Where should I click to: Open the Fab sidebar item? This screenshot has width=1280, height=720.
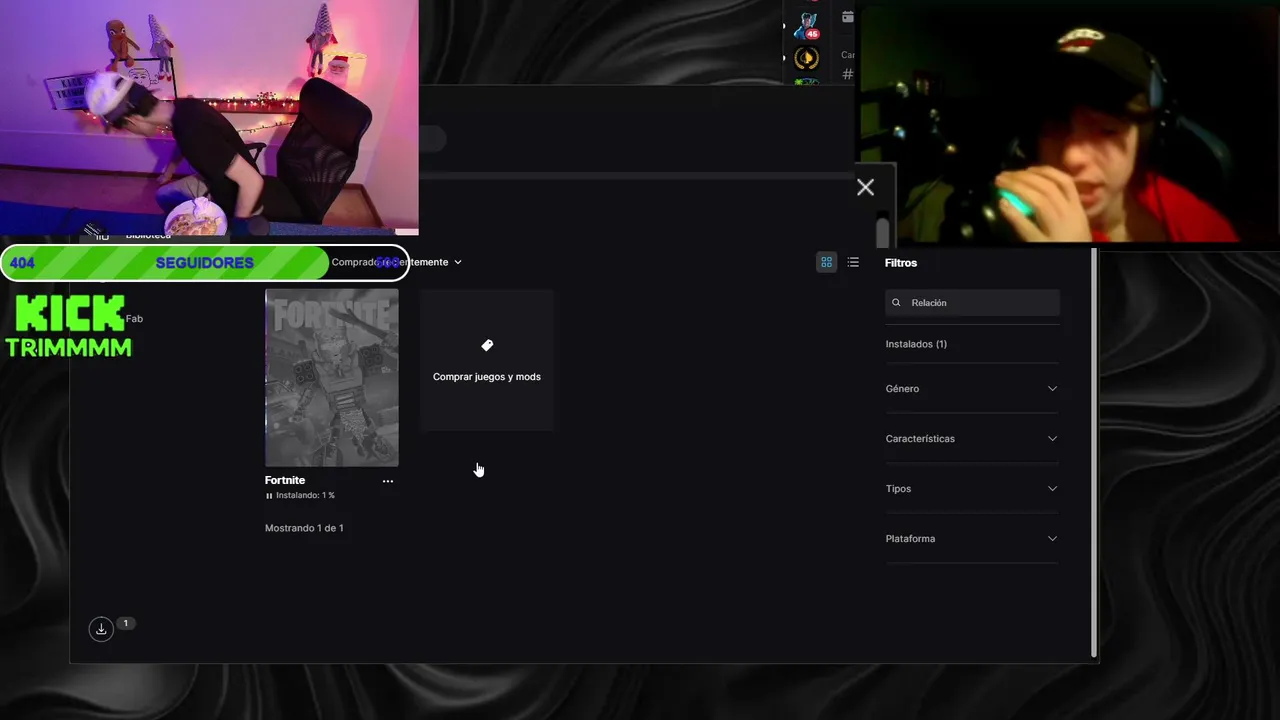(x=134, y=318)
